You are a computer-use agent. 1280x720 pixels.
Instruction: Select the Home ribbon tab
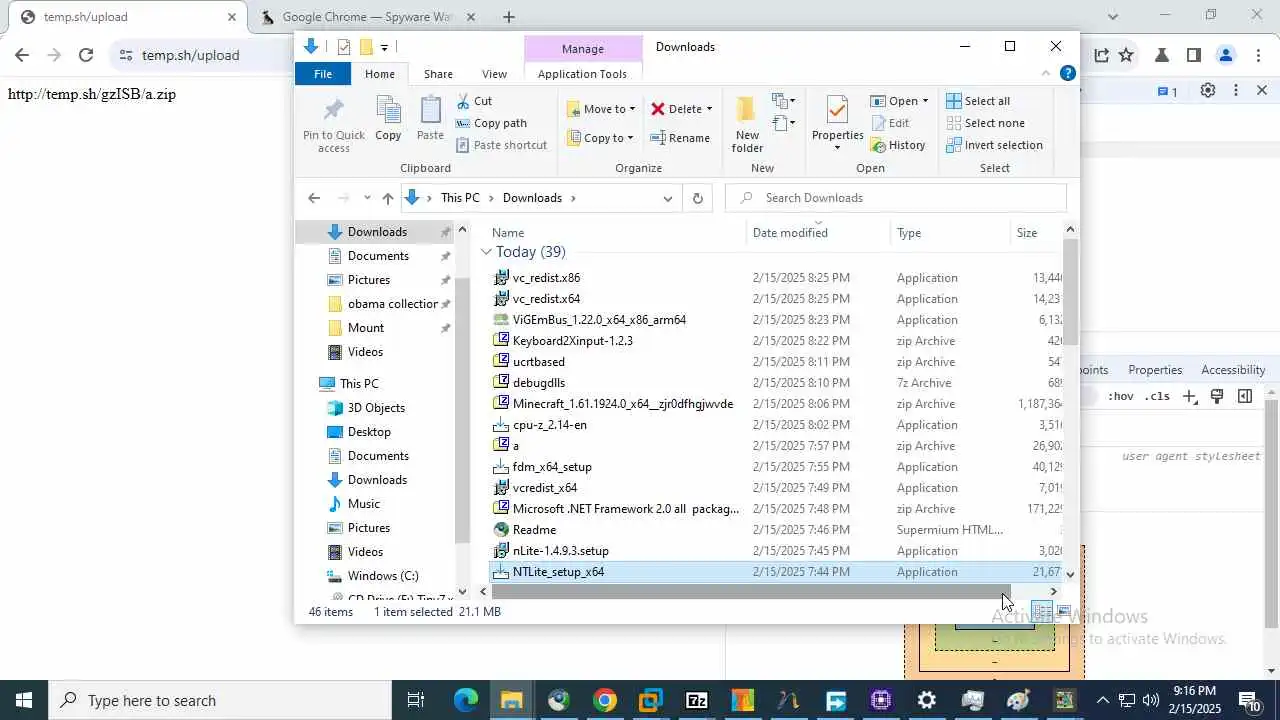click(380, 74)
